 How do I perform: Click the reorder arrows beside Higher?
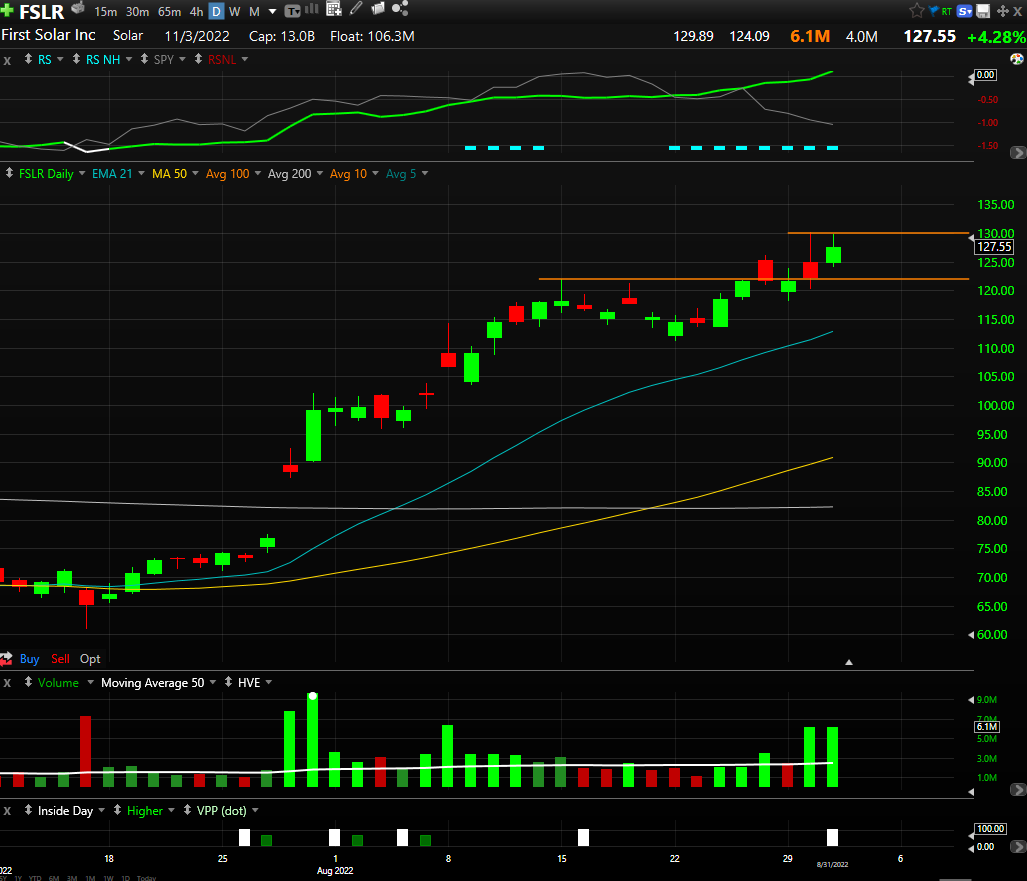tap(117, 810)
